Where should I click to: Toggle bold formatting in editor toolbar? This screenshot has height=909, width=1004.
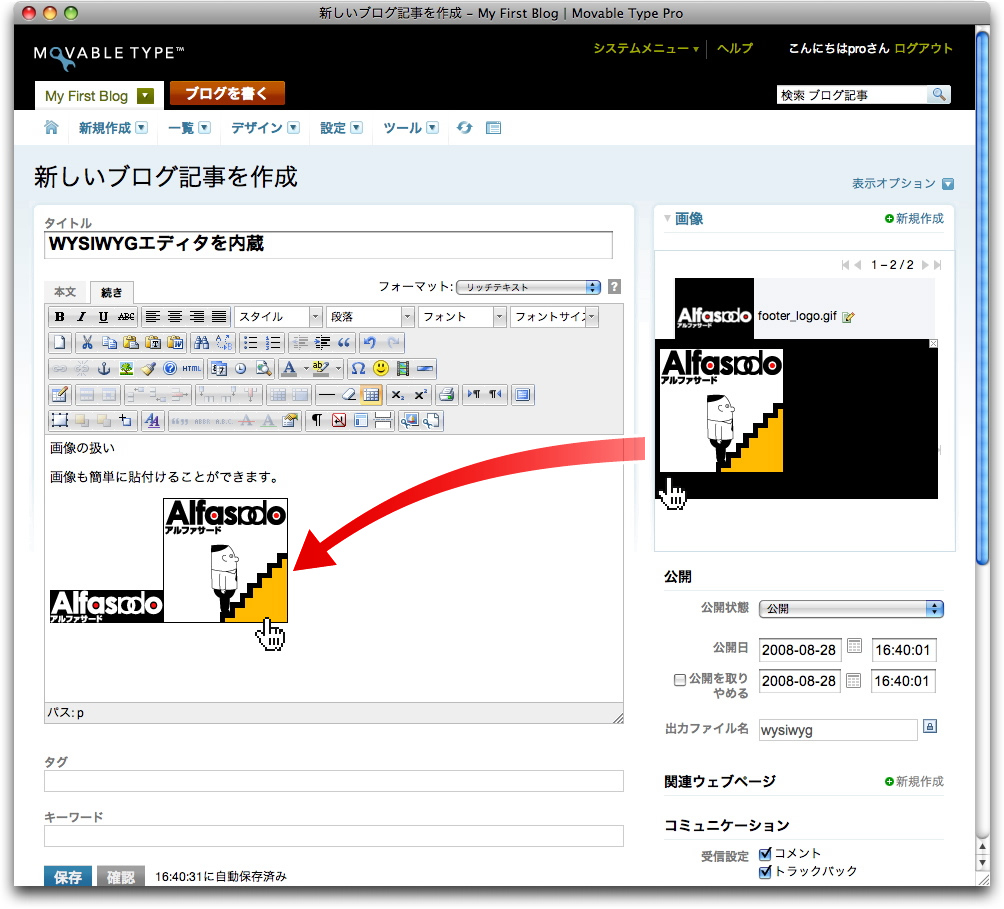coord(60,316)
